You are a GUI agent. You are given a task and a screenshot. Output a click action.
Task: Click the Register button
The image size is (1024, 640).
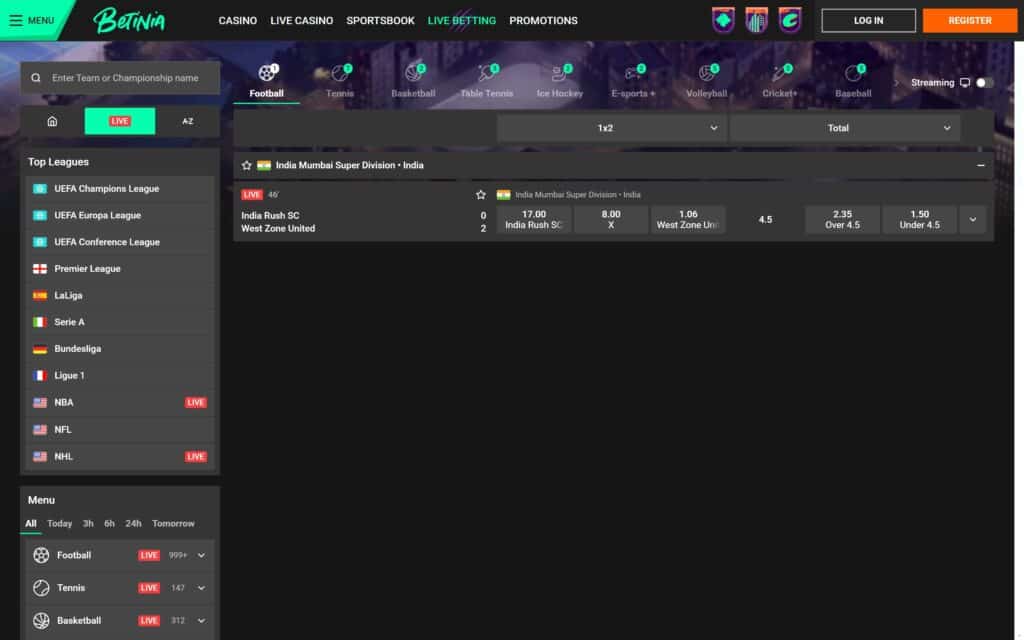(969, 20)
